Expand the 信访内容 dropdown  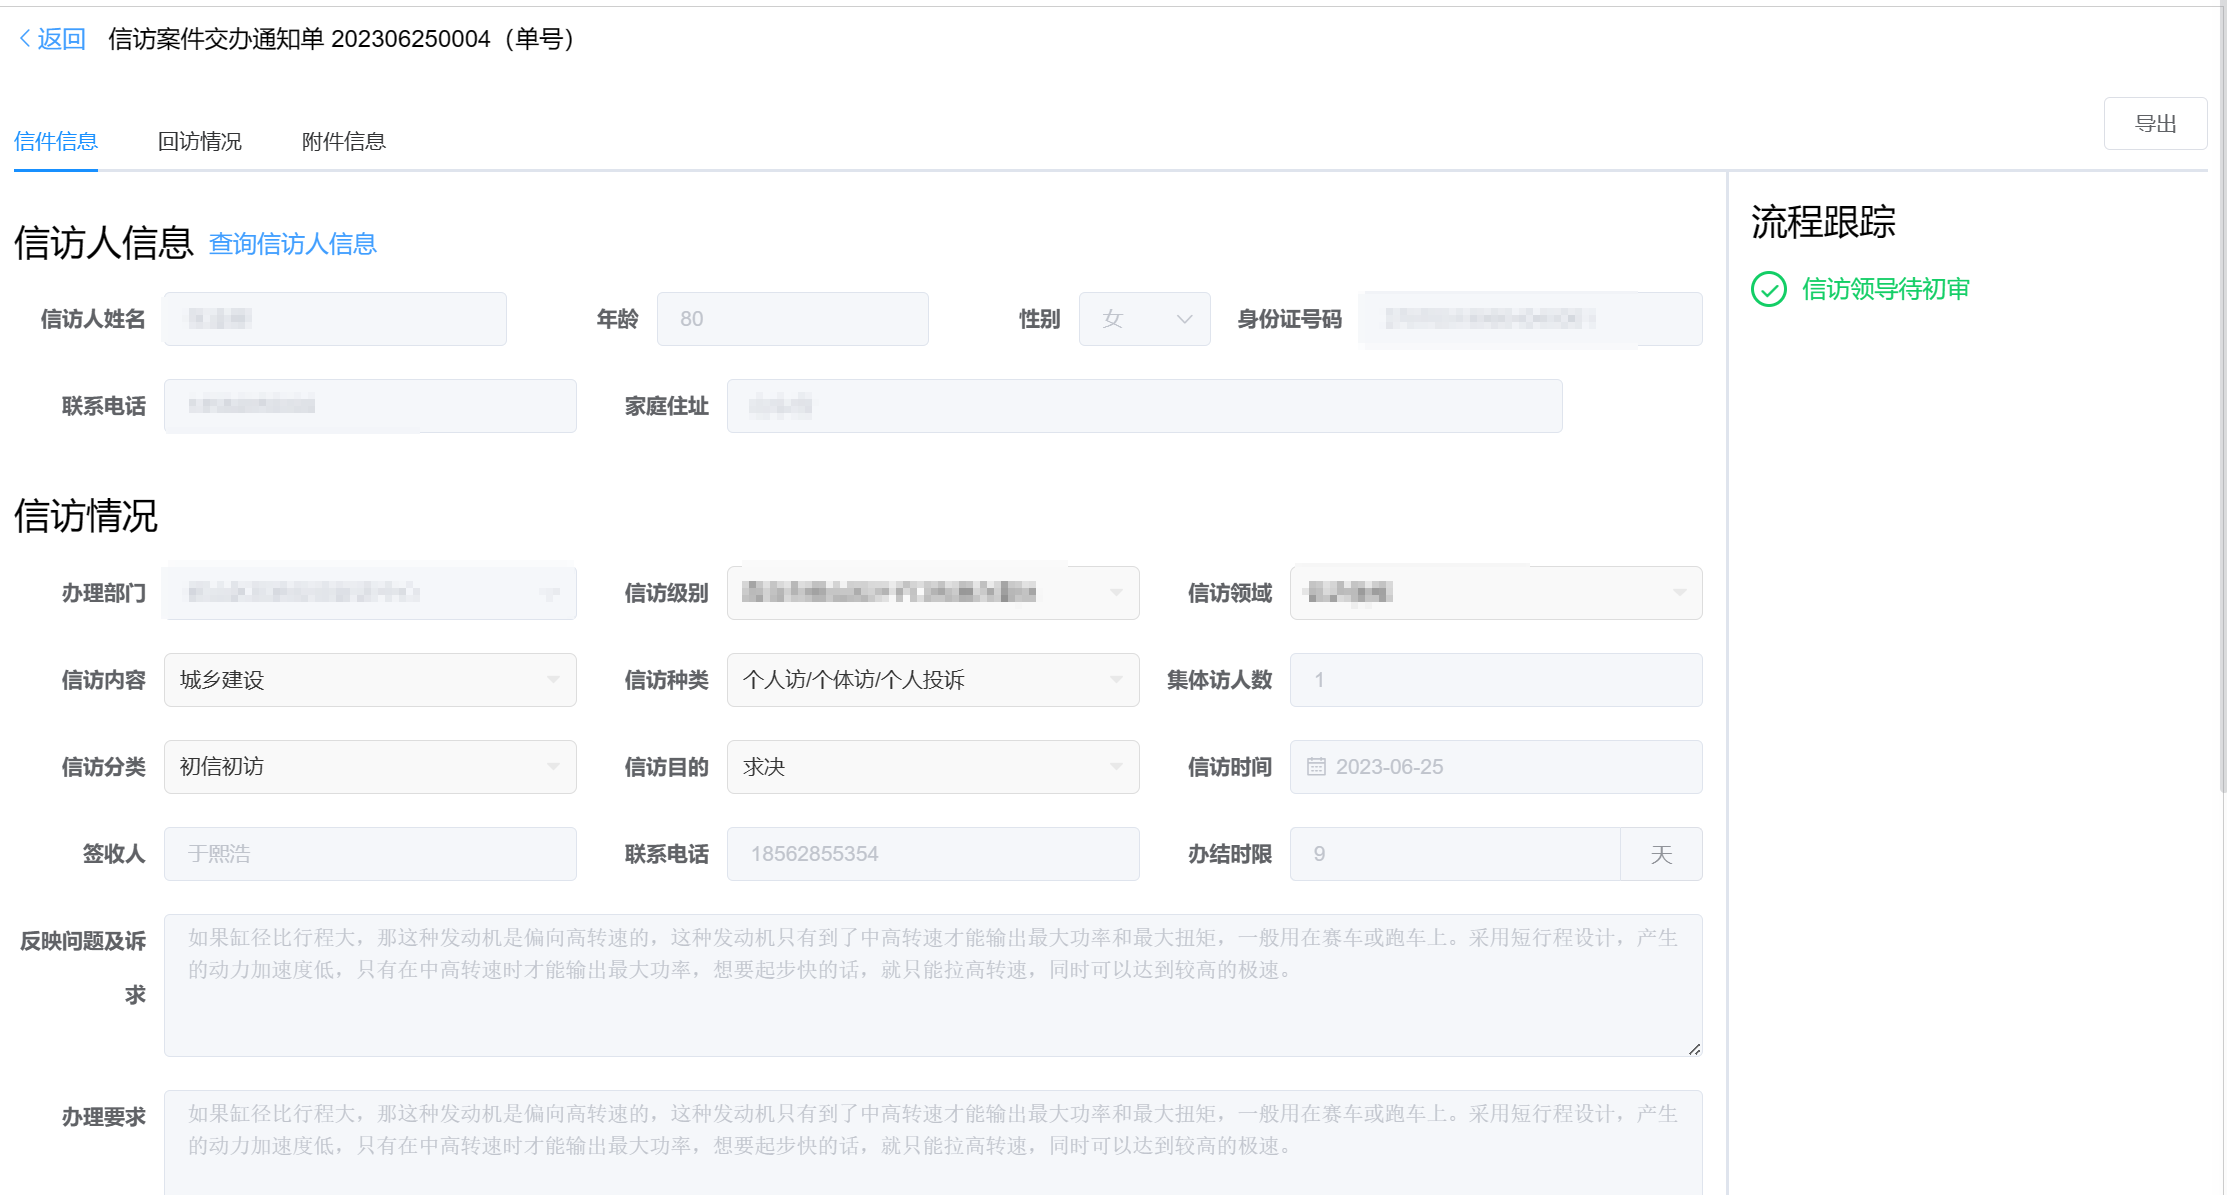pyautogui.click(x=370, y=680)
